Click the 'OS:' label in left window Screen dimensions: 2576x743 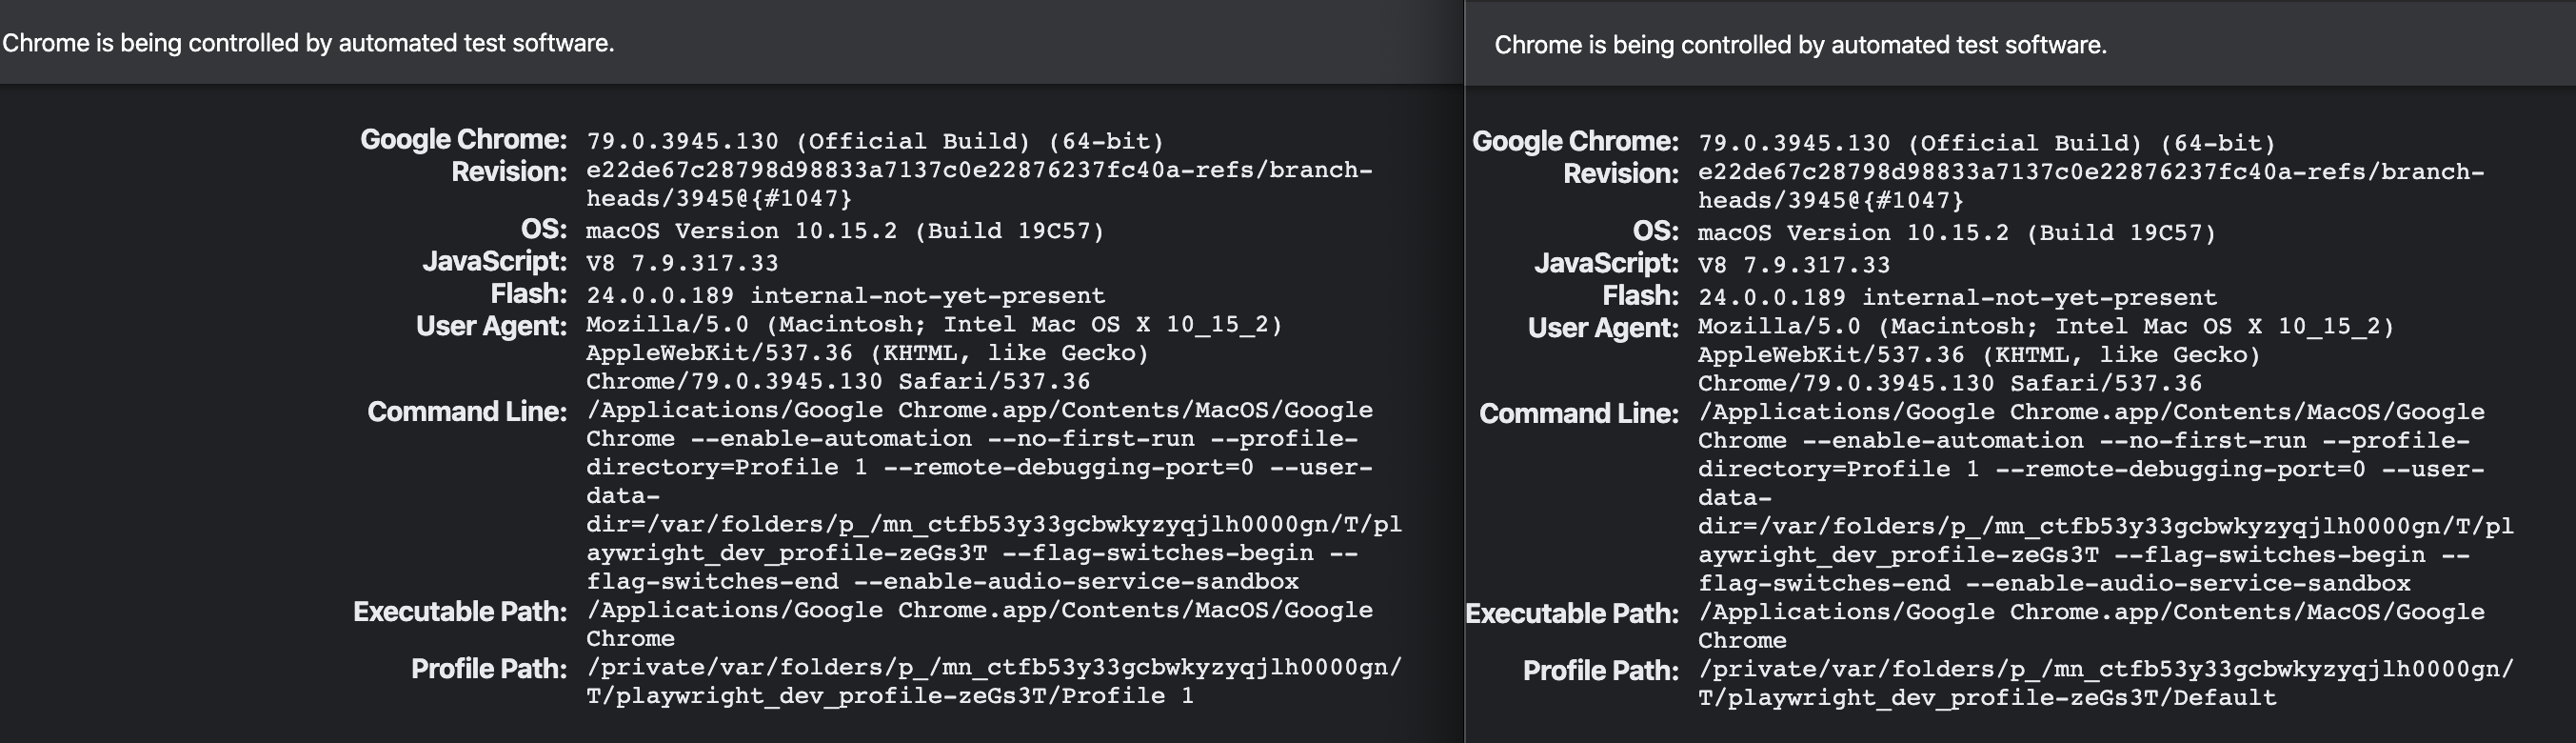coord(544,229)
